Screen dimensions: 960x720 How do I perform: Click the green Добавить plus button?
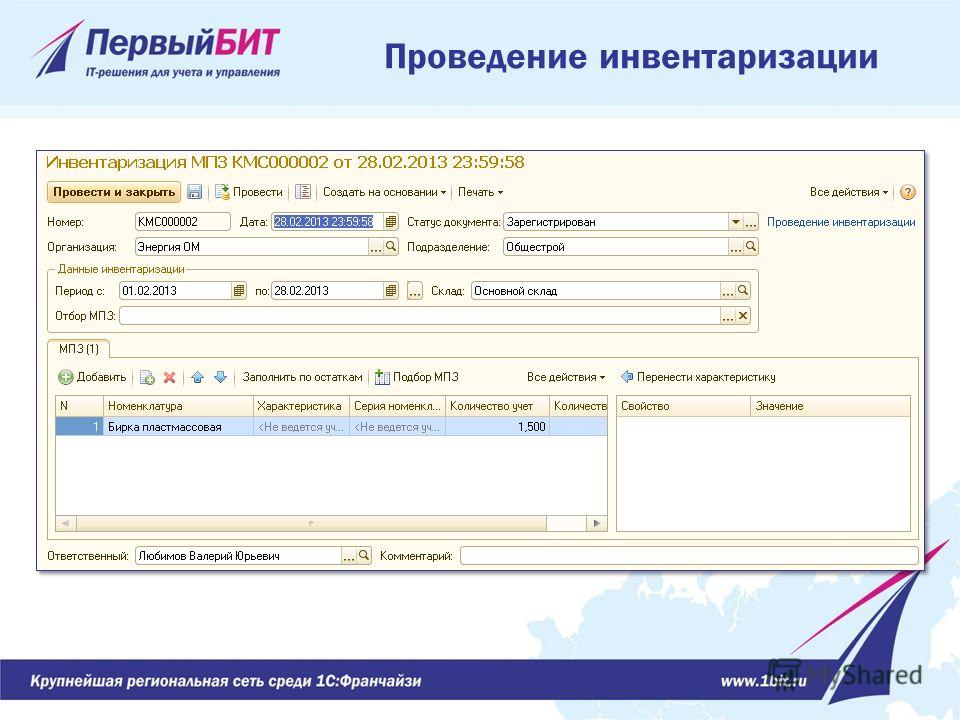pos(92,377)
